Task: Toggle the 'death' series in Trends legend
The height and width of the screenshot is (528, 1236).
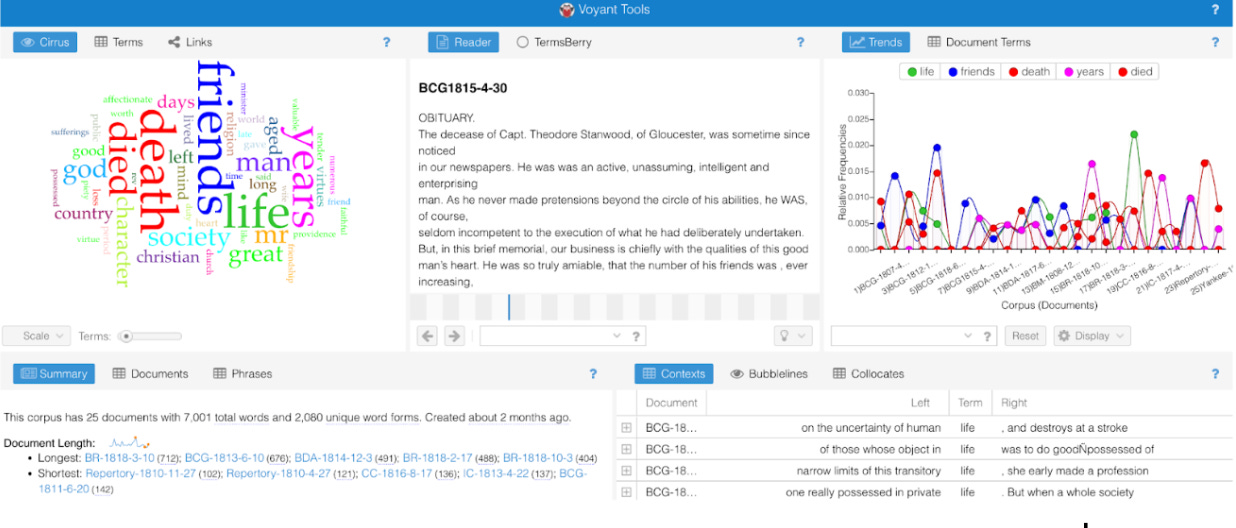Action: pyautogui.click(x=1029, y=72)
